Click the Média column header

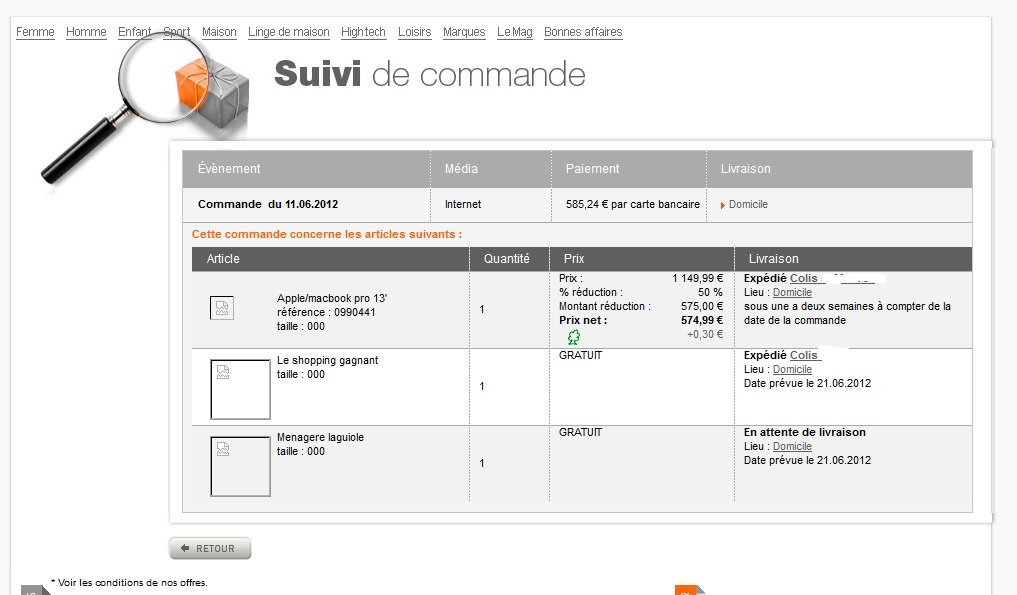point(461,169)
